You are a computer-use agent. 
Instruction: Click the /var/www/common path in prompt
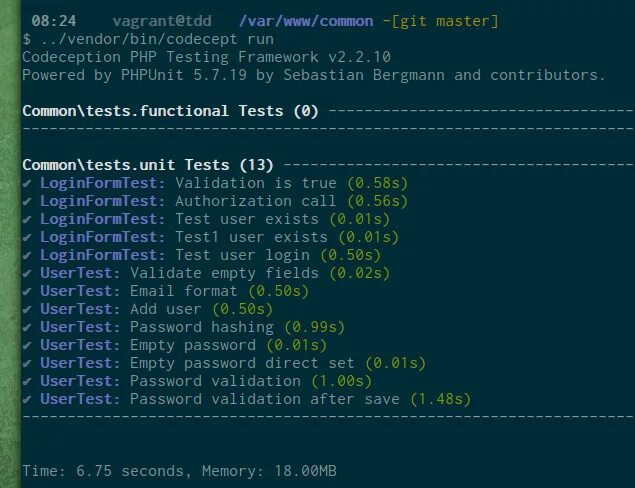click(306, 21)
